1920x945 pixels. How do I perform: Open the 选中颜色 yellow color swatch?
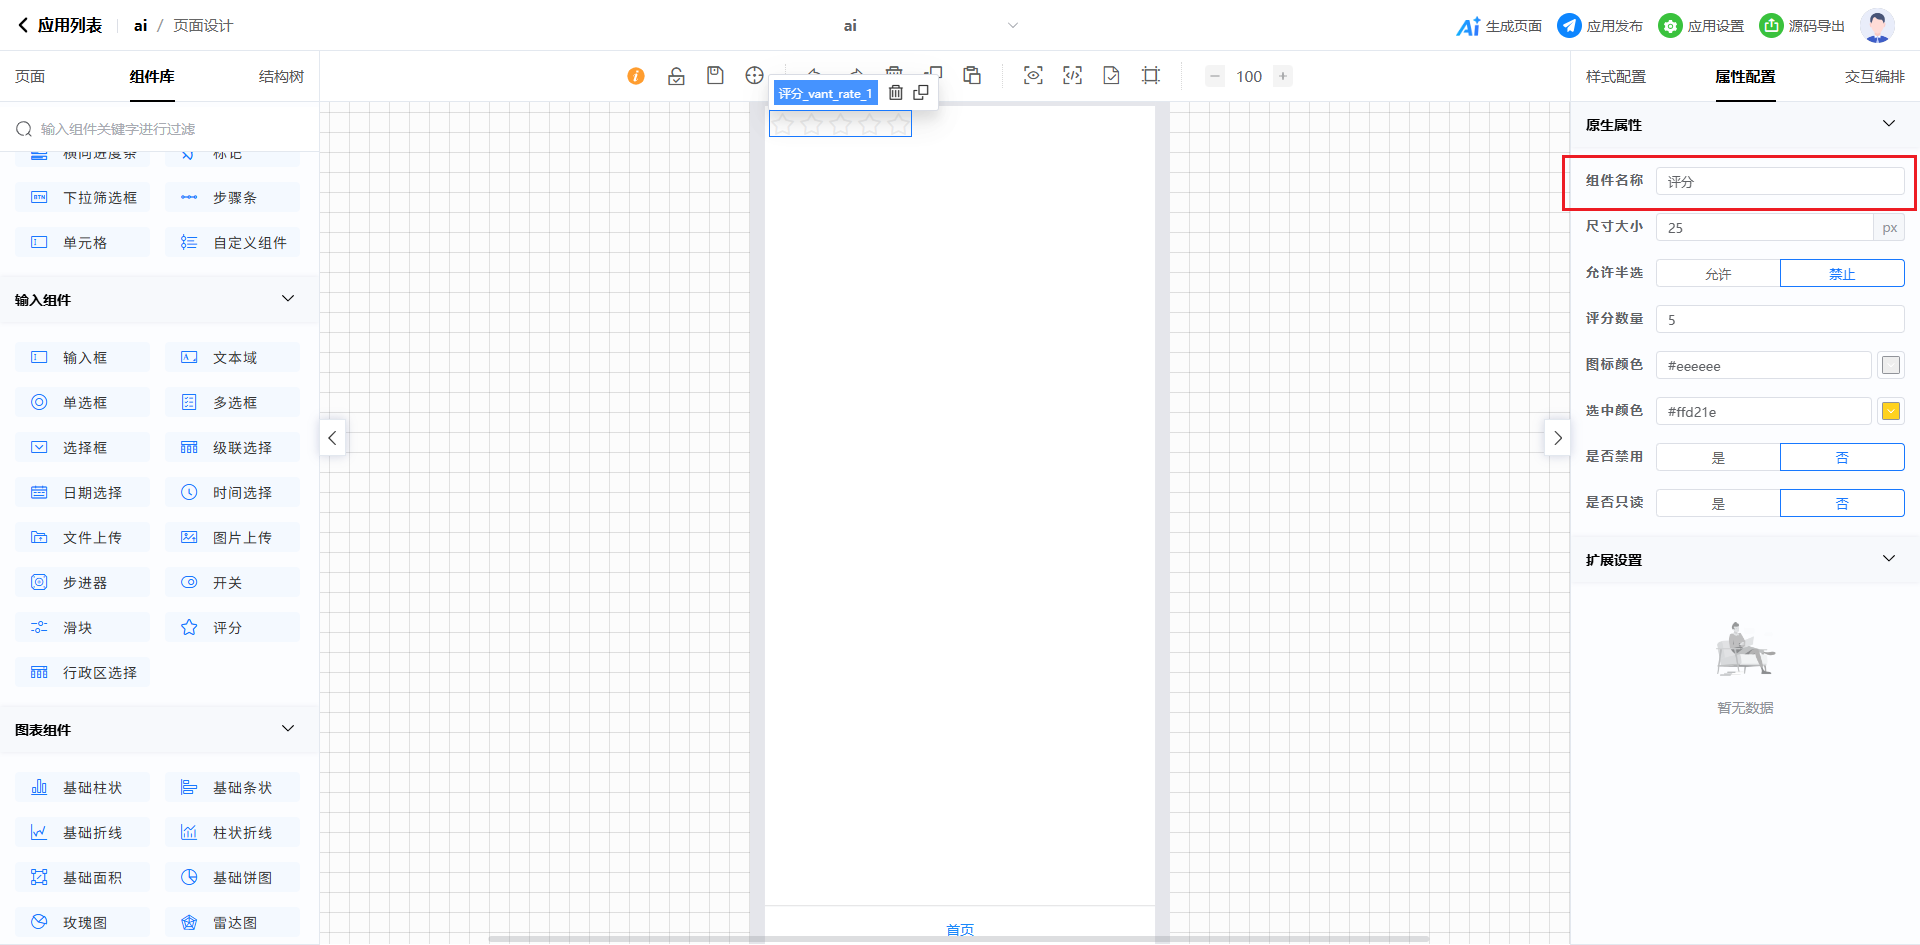[1890, 411]
